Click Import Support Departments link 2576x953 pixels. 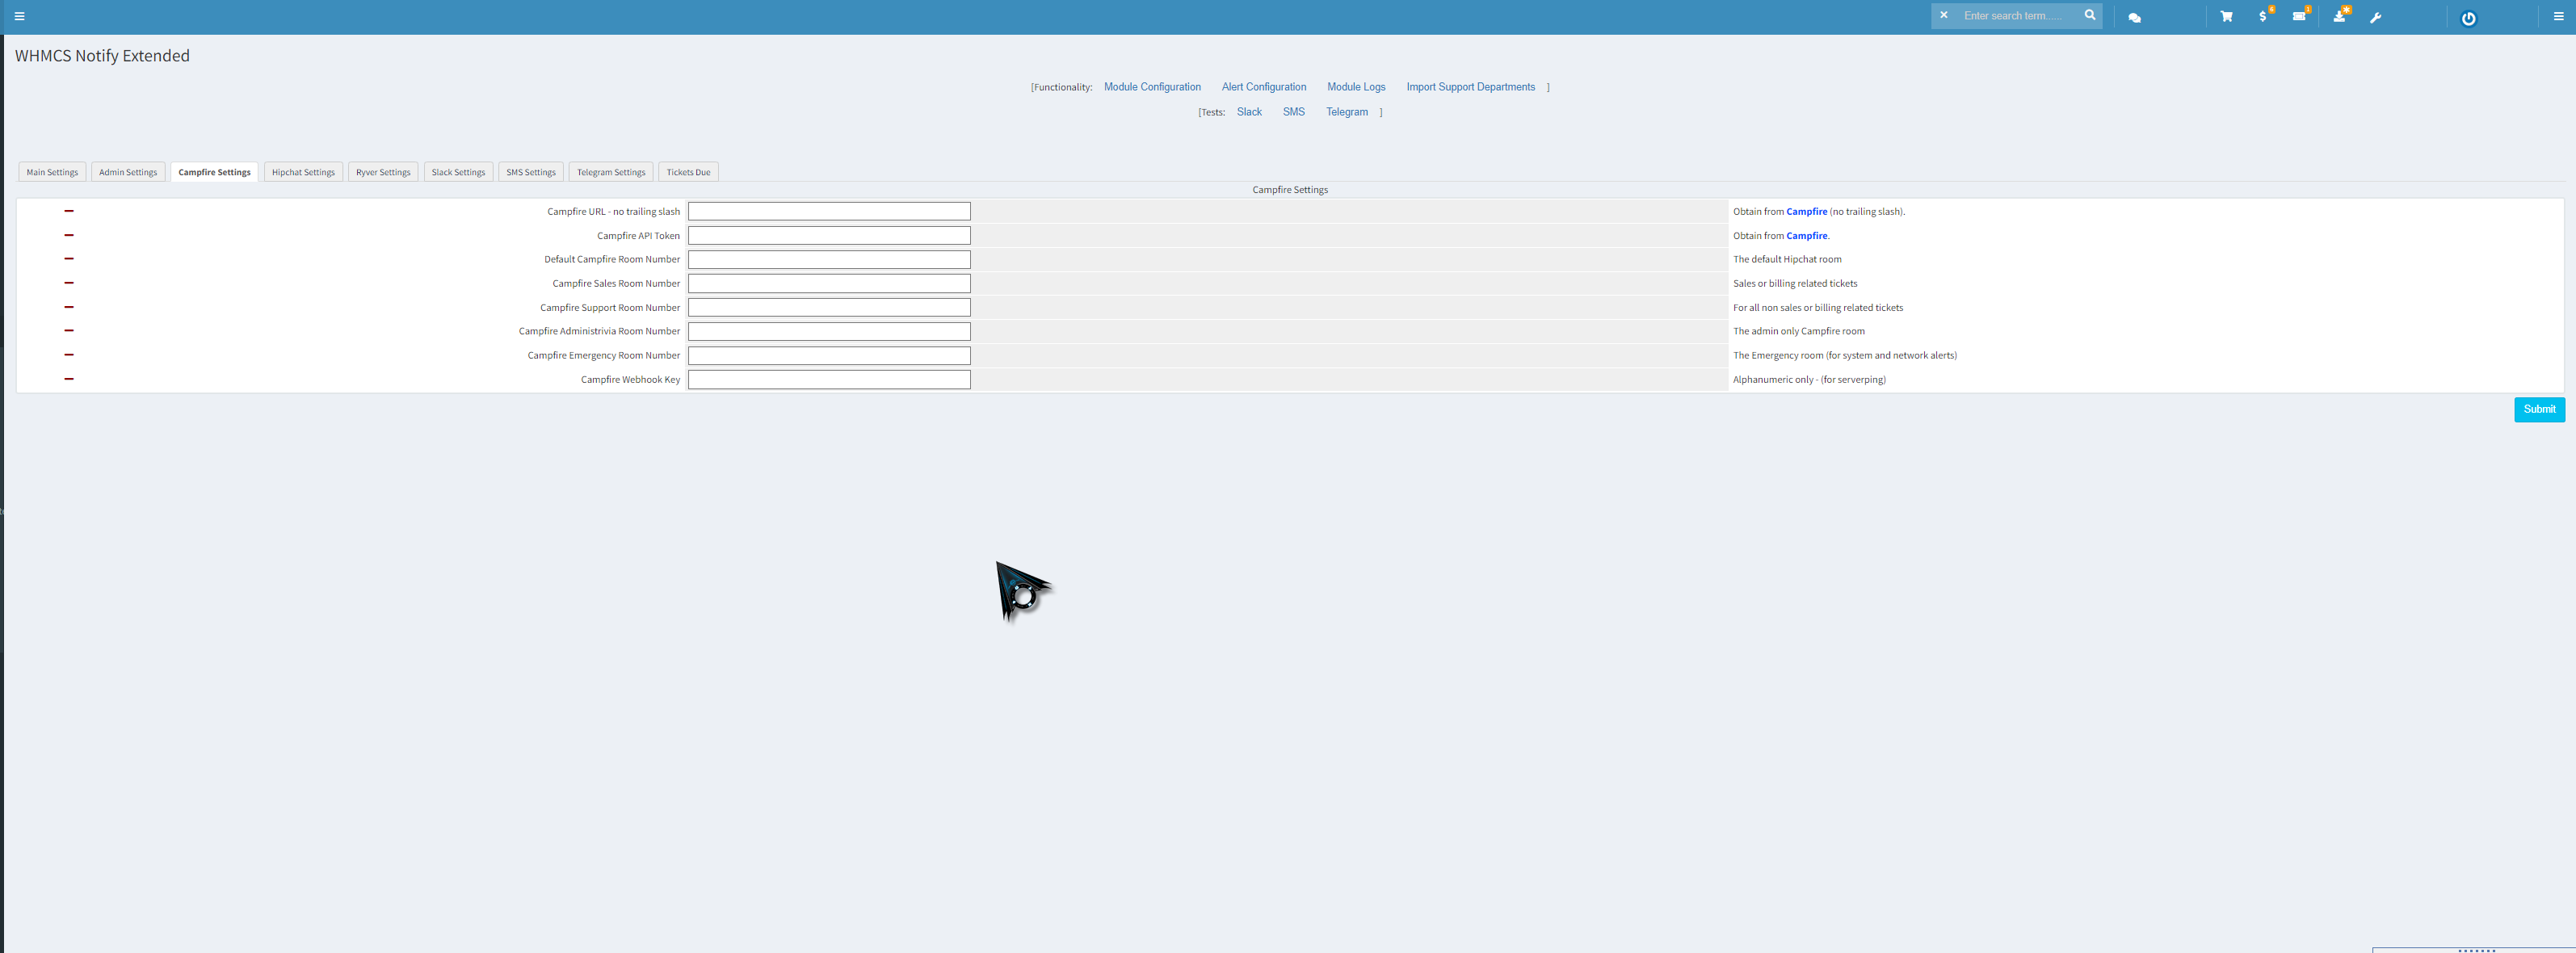(1470, 87)
